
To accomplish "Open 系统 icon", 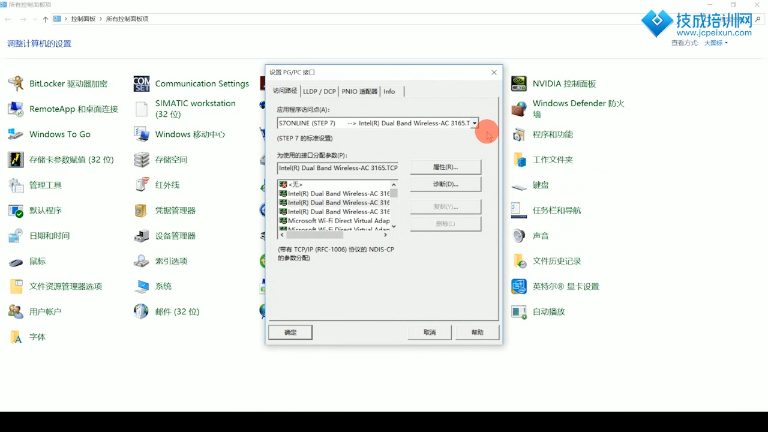I will click(142, 287).
